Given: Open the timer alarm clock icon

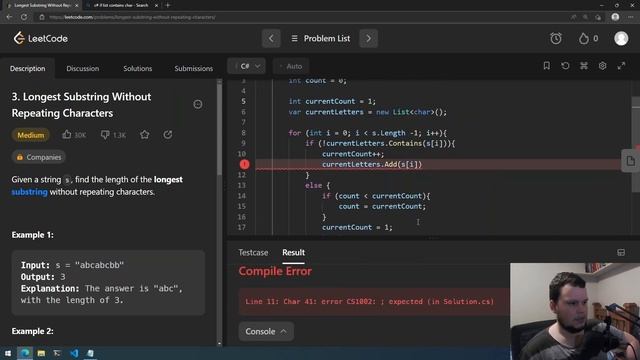Looking at the screenshot, I should (x=556, y=38).
